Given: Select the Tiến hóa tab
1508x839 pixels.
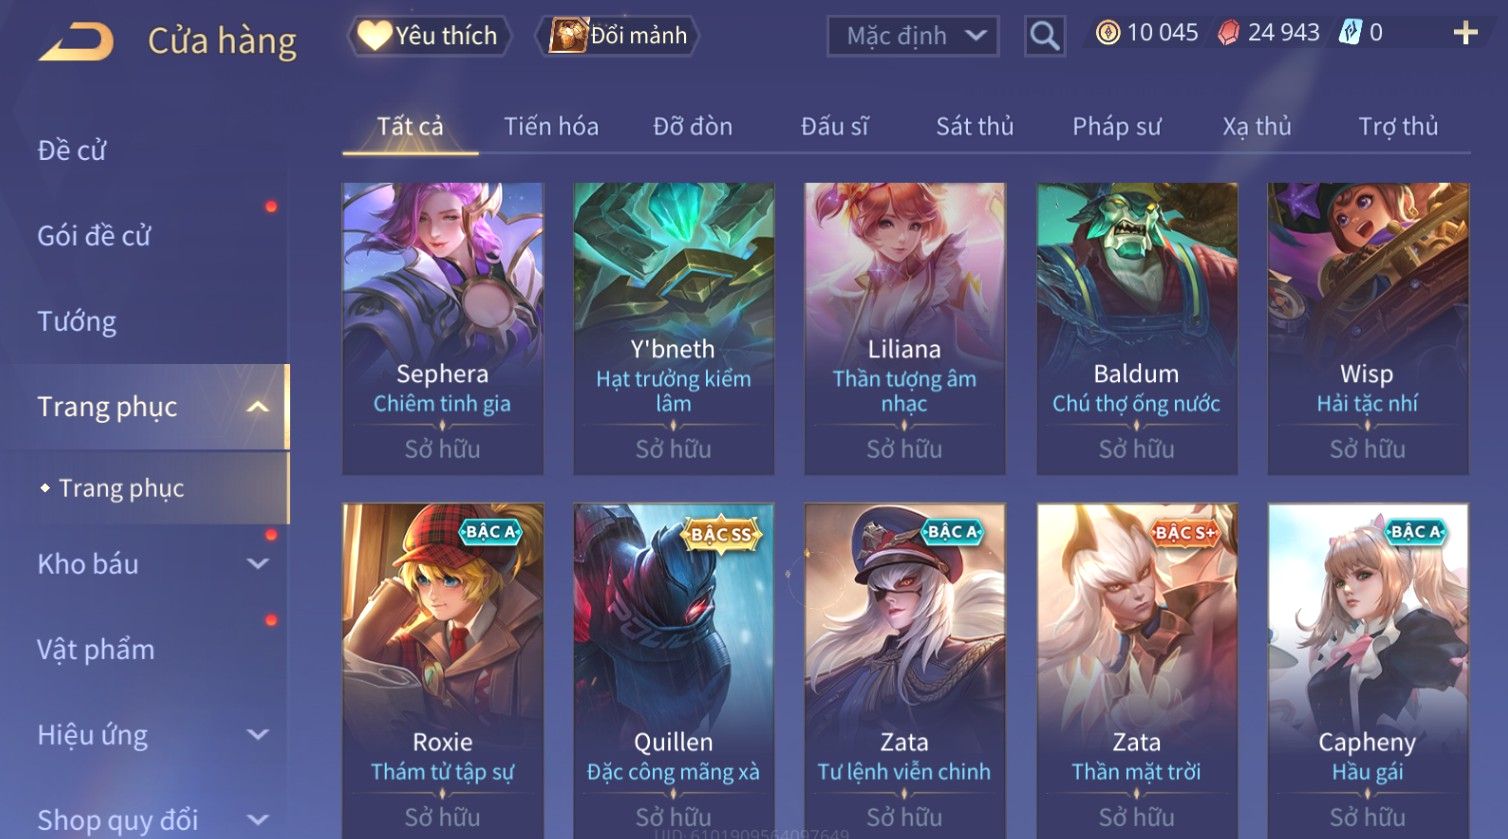Looking at the screenshot, I should [x=551, y=126].
